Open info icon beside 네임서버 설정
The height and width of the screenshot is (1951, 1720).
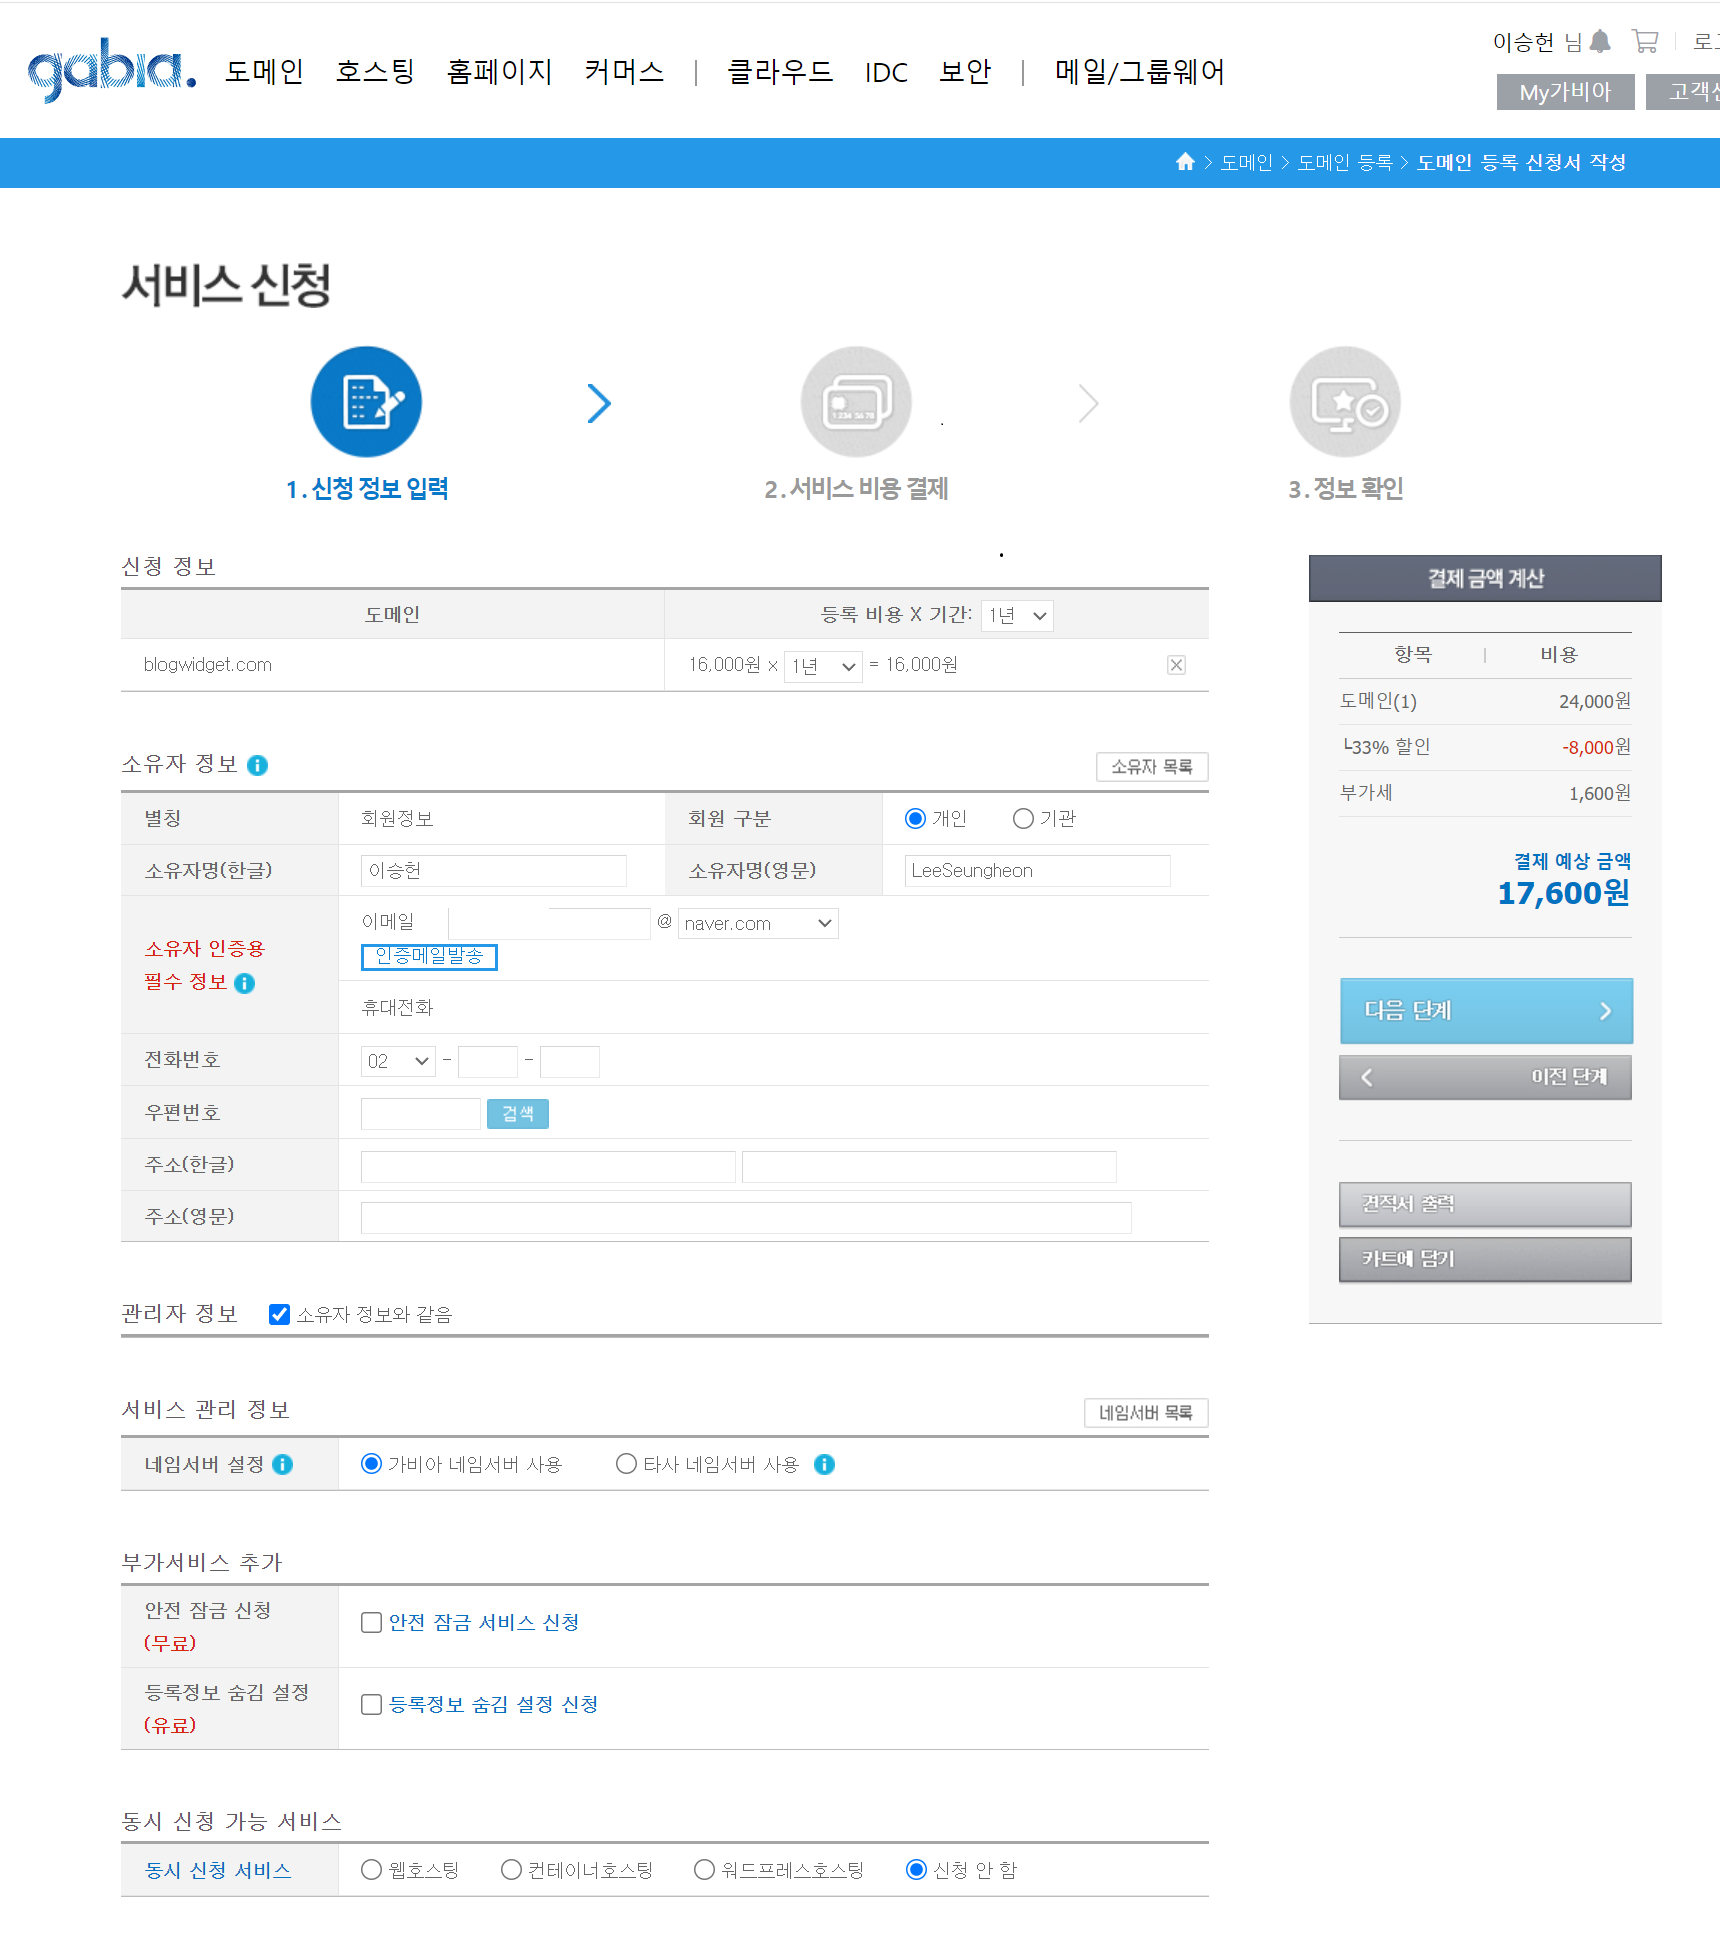coord(283,1464)
